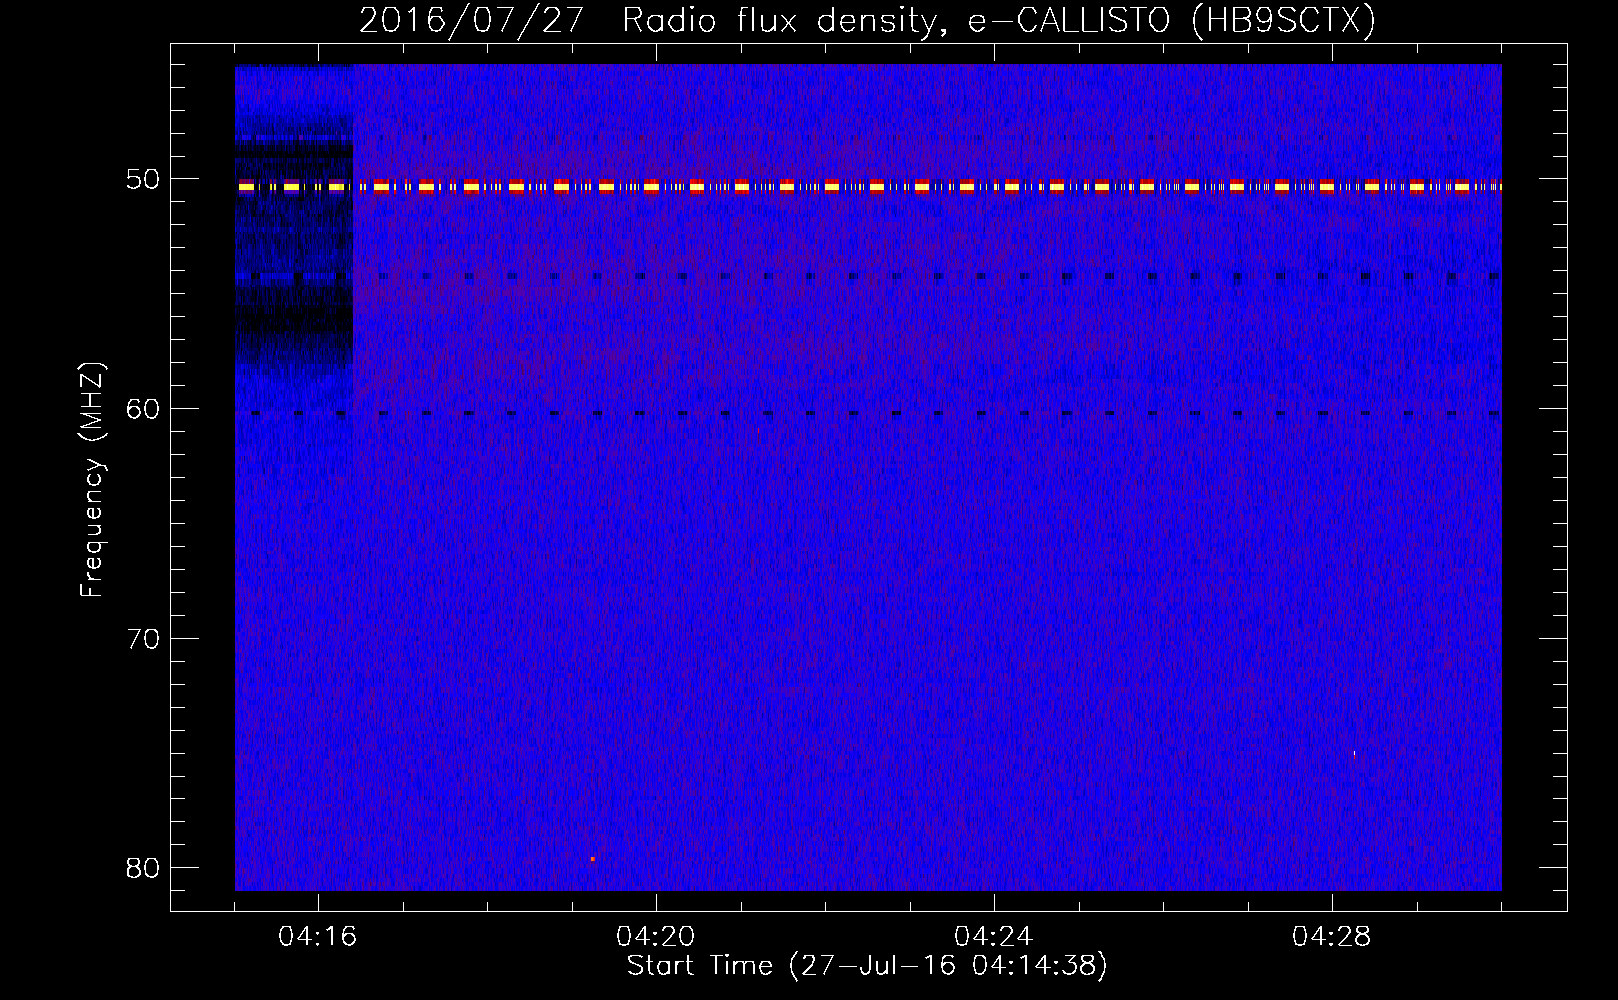Click the '70' frequency tick label

click(x=143, y=639)
